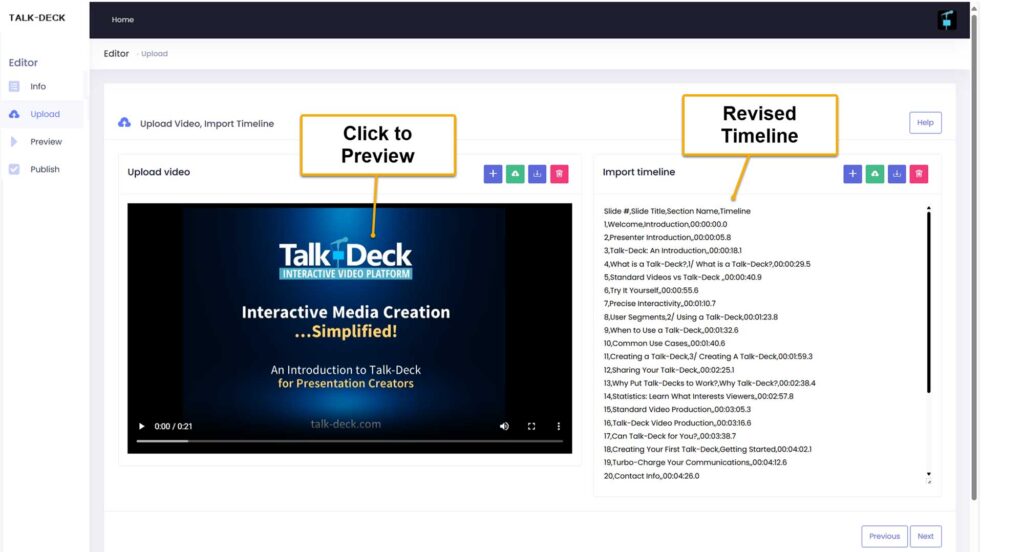The height and width of the screenshot is (552, 1024).
Task: Click the download icon in Upload video panel
Action: (537, 174)
